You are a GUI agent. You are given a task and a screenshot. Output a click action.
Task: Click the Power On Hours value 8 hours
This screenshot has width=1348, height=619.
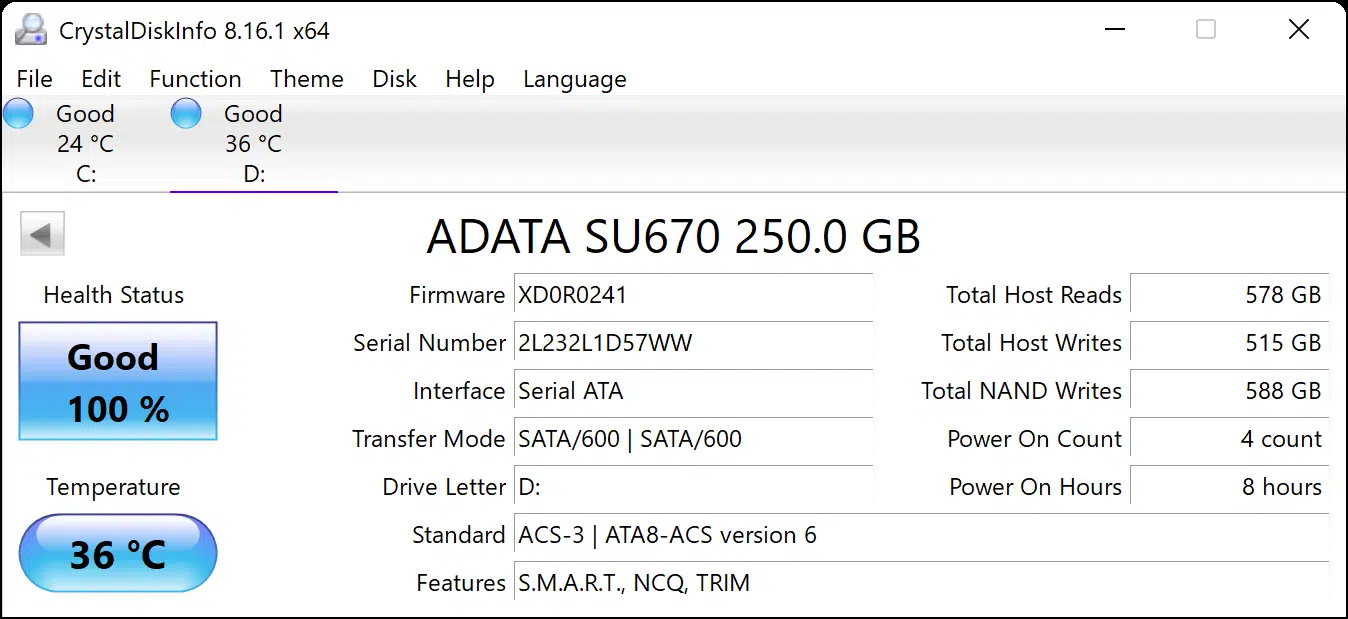pyautogui.click(x=1229, y=487)
